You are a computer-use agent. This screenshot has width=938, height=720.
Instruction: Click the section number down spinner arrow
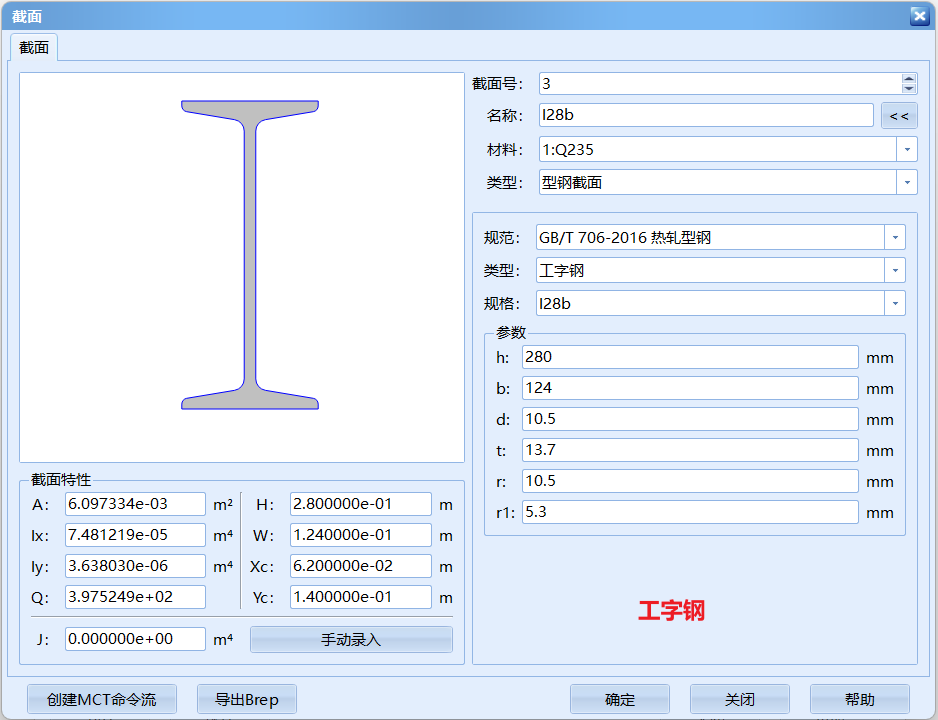(909, 89)
